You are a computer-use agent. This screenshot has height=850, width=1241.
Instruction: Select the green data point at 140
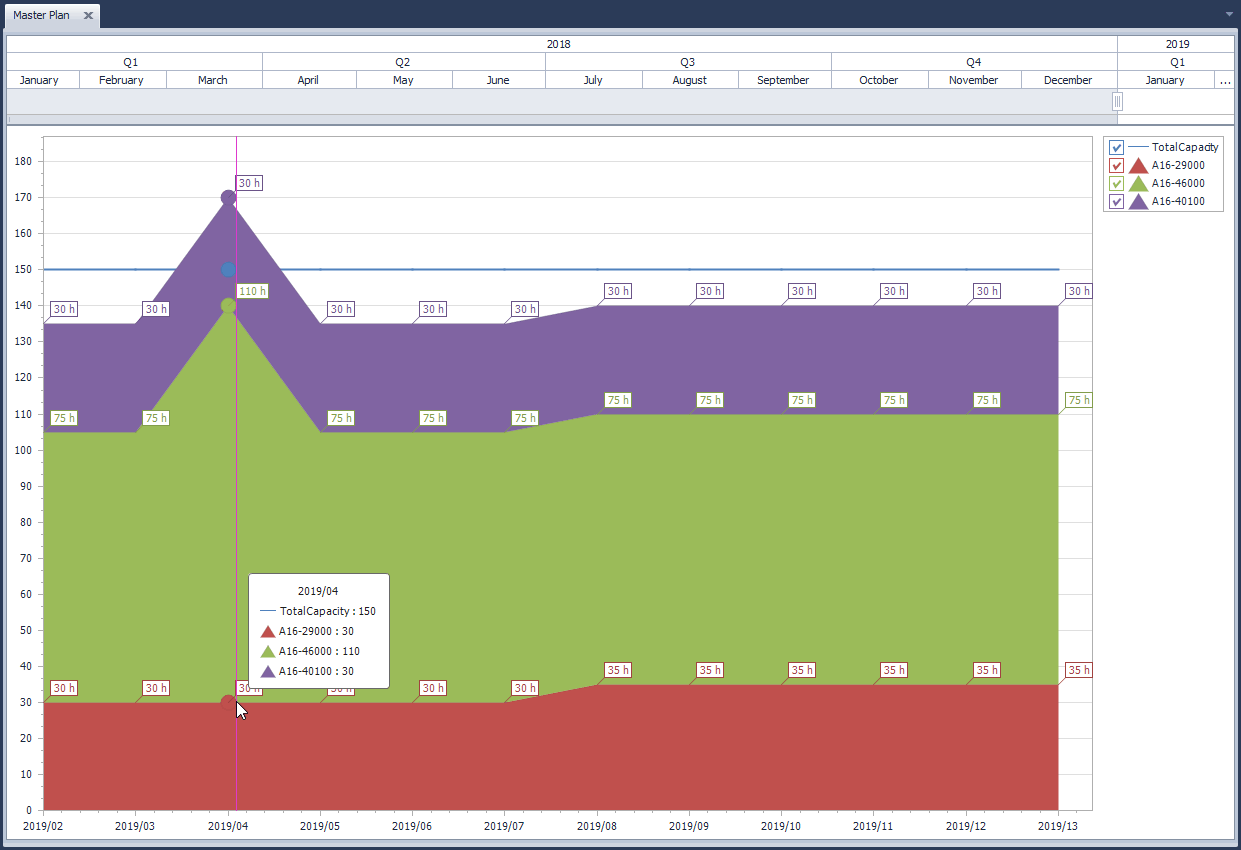coord(228,306)
